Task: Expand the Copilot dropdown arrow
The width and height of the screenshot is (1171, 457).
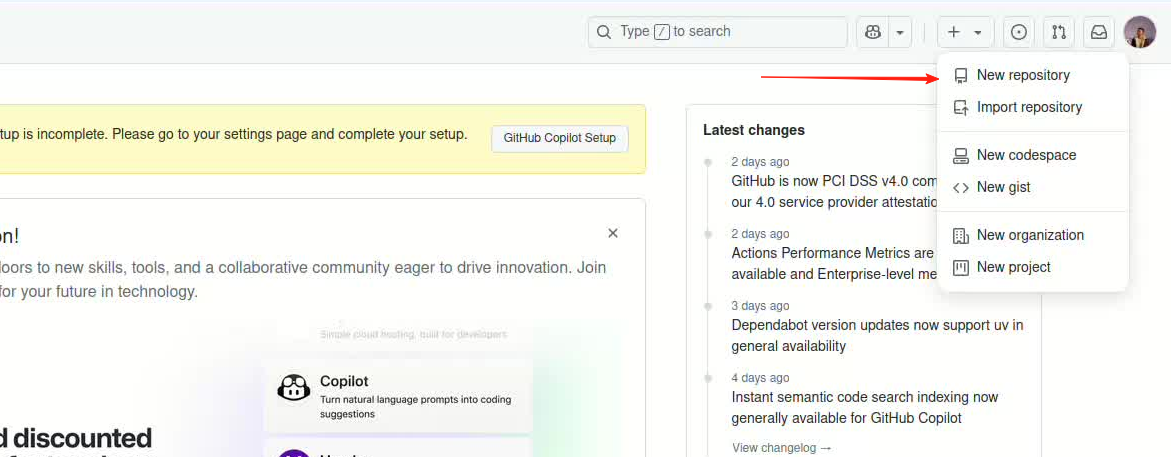Action: pyautogui.click(x=900, y=32)
